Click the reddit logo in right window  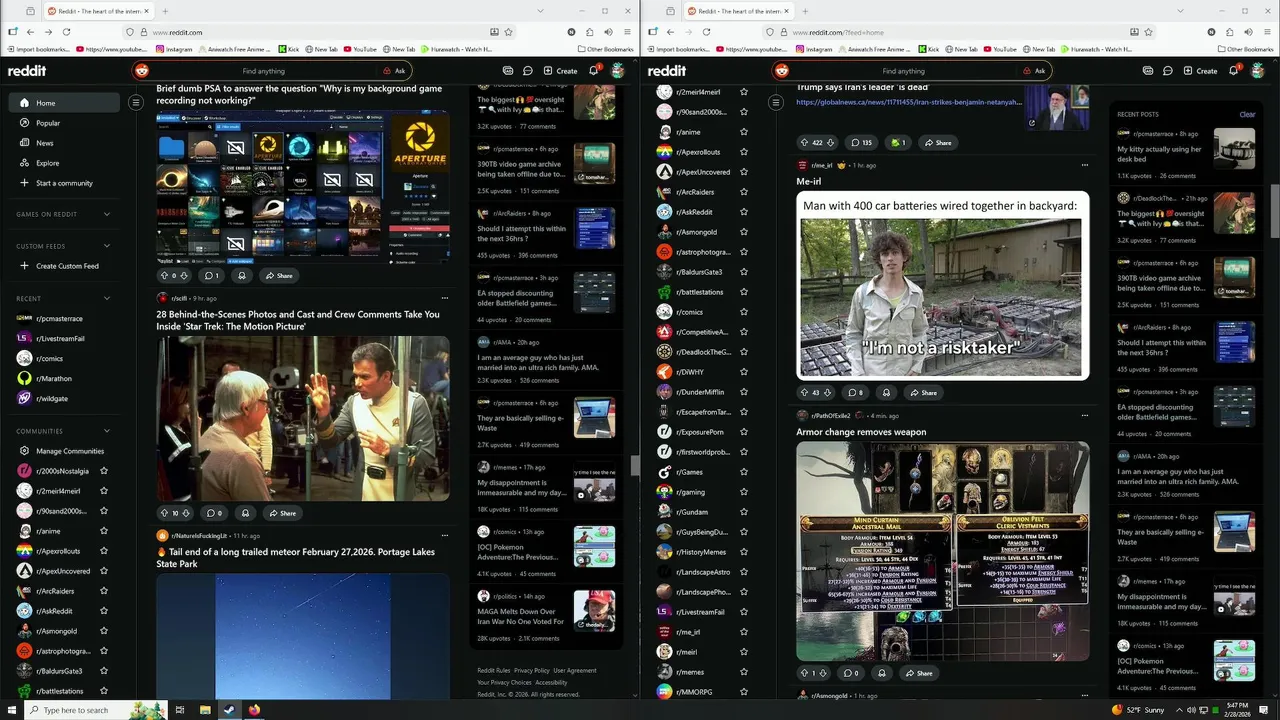[667, 71]
